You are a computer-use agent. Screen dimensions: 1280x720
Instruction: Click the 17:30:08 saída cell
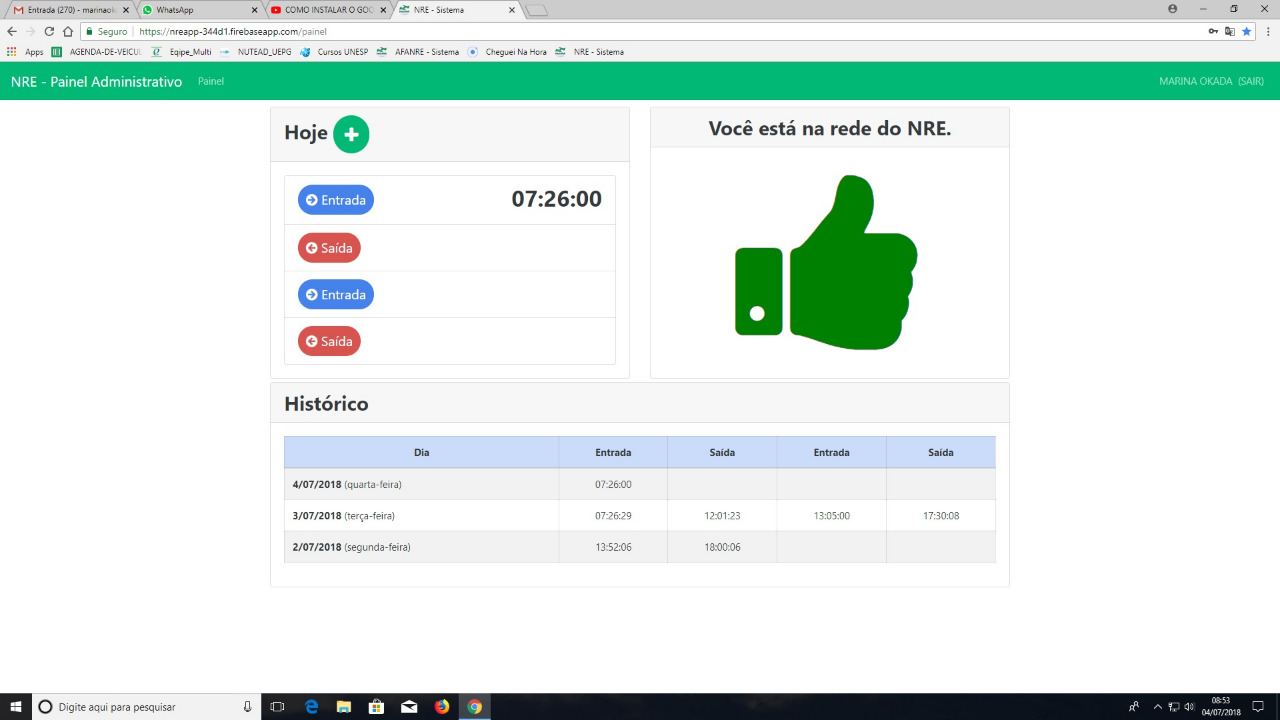[941, 516]
